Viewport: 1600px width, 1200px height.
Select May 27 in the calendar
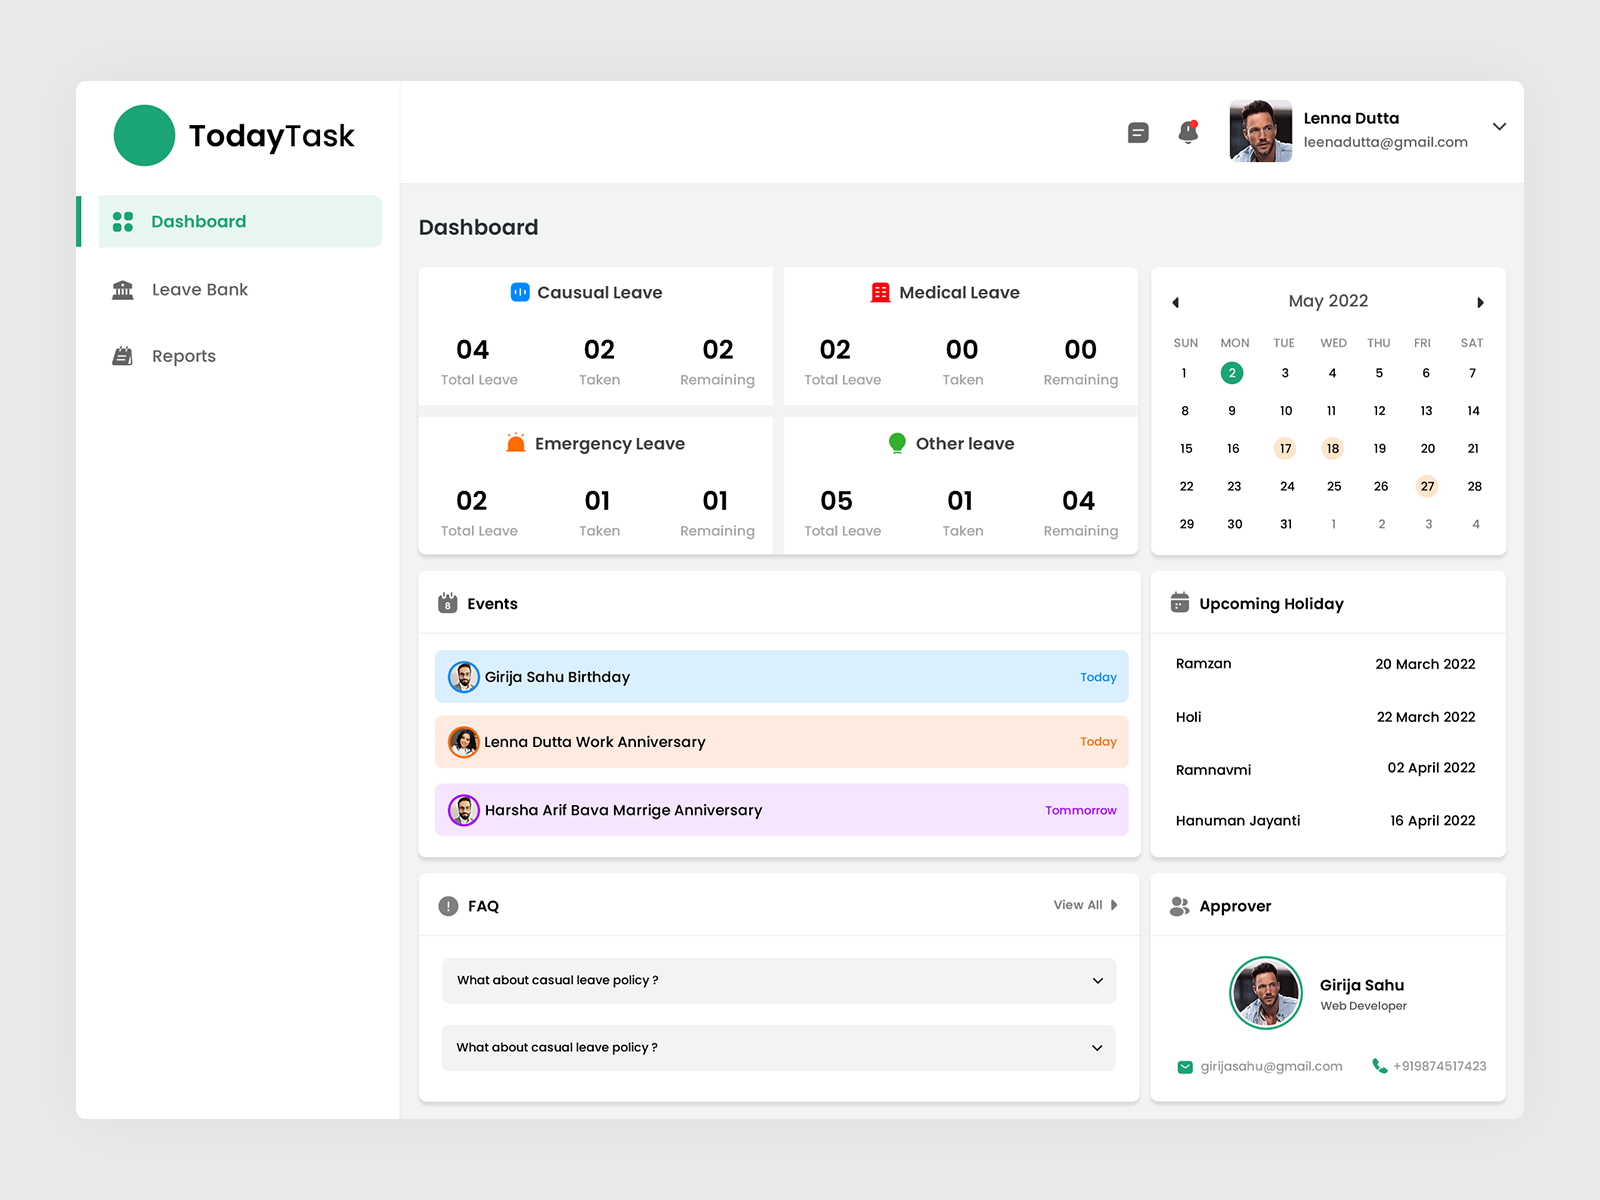click(1427, 486)
